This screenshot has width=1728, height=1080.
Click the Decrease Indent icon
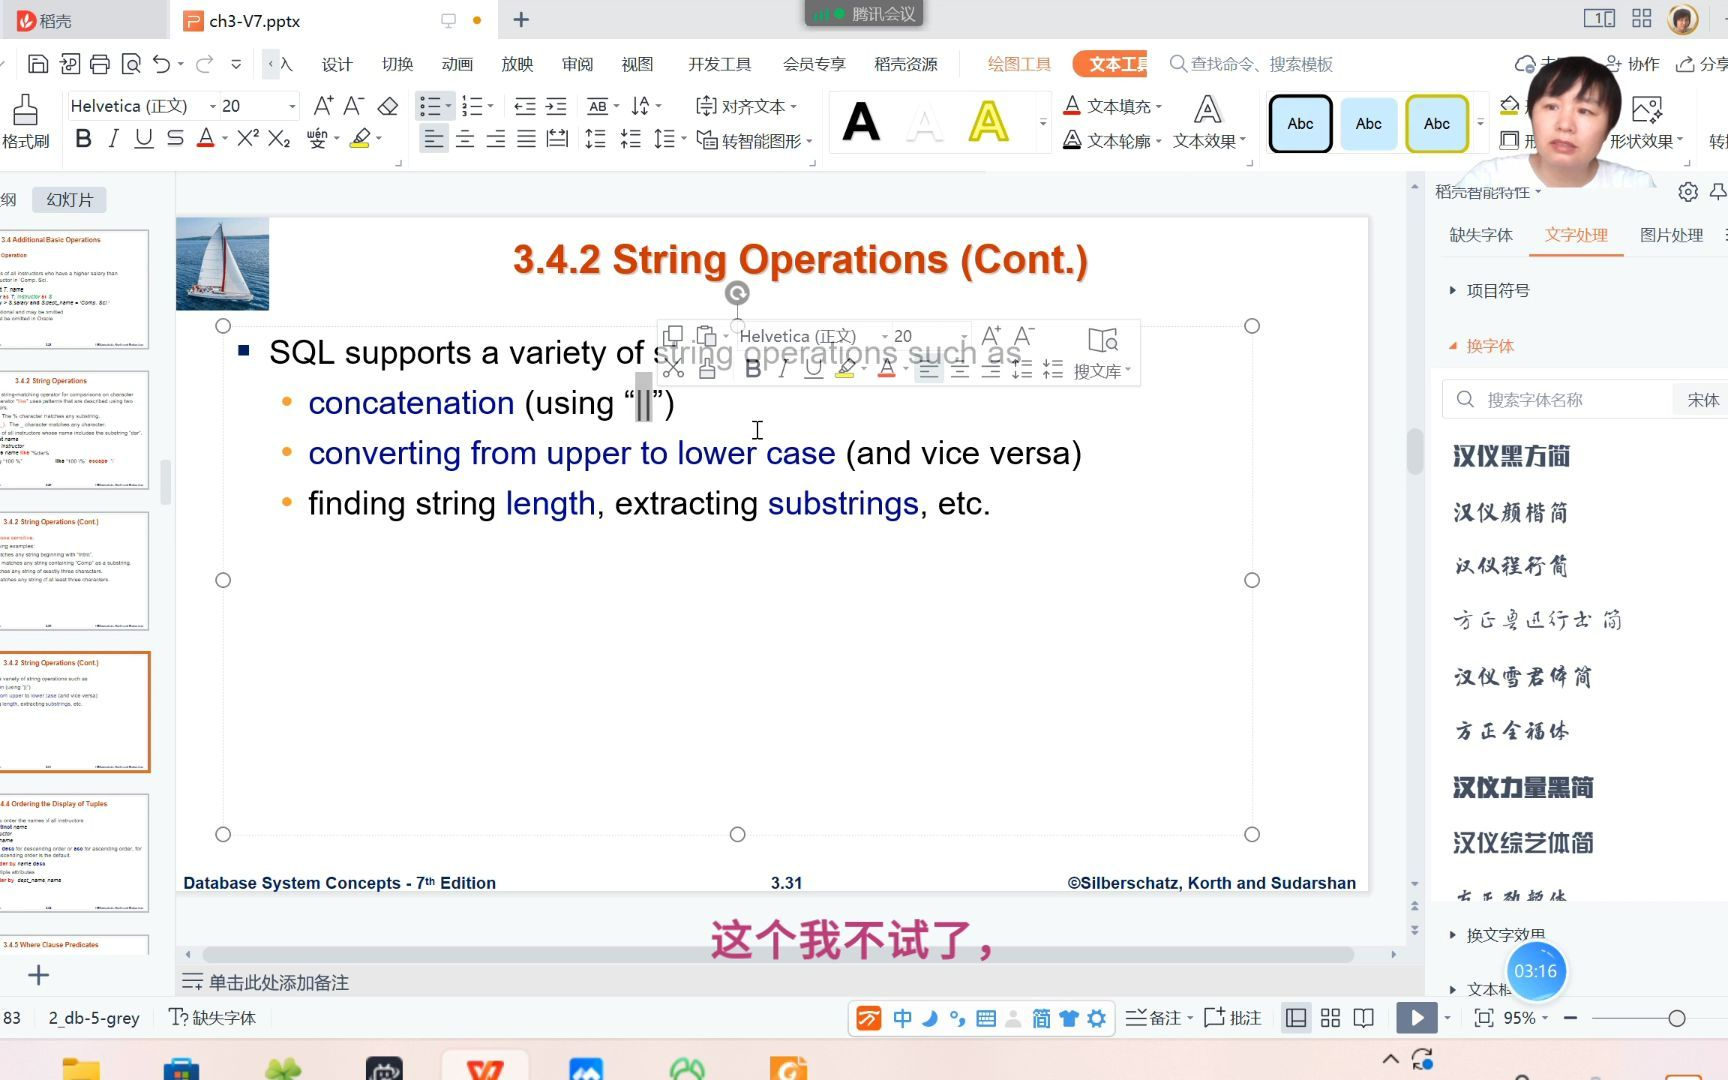524,106
